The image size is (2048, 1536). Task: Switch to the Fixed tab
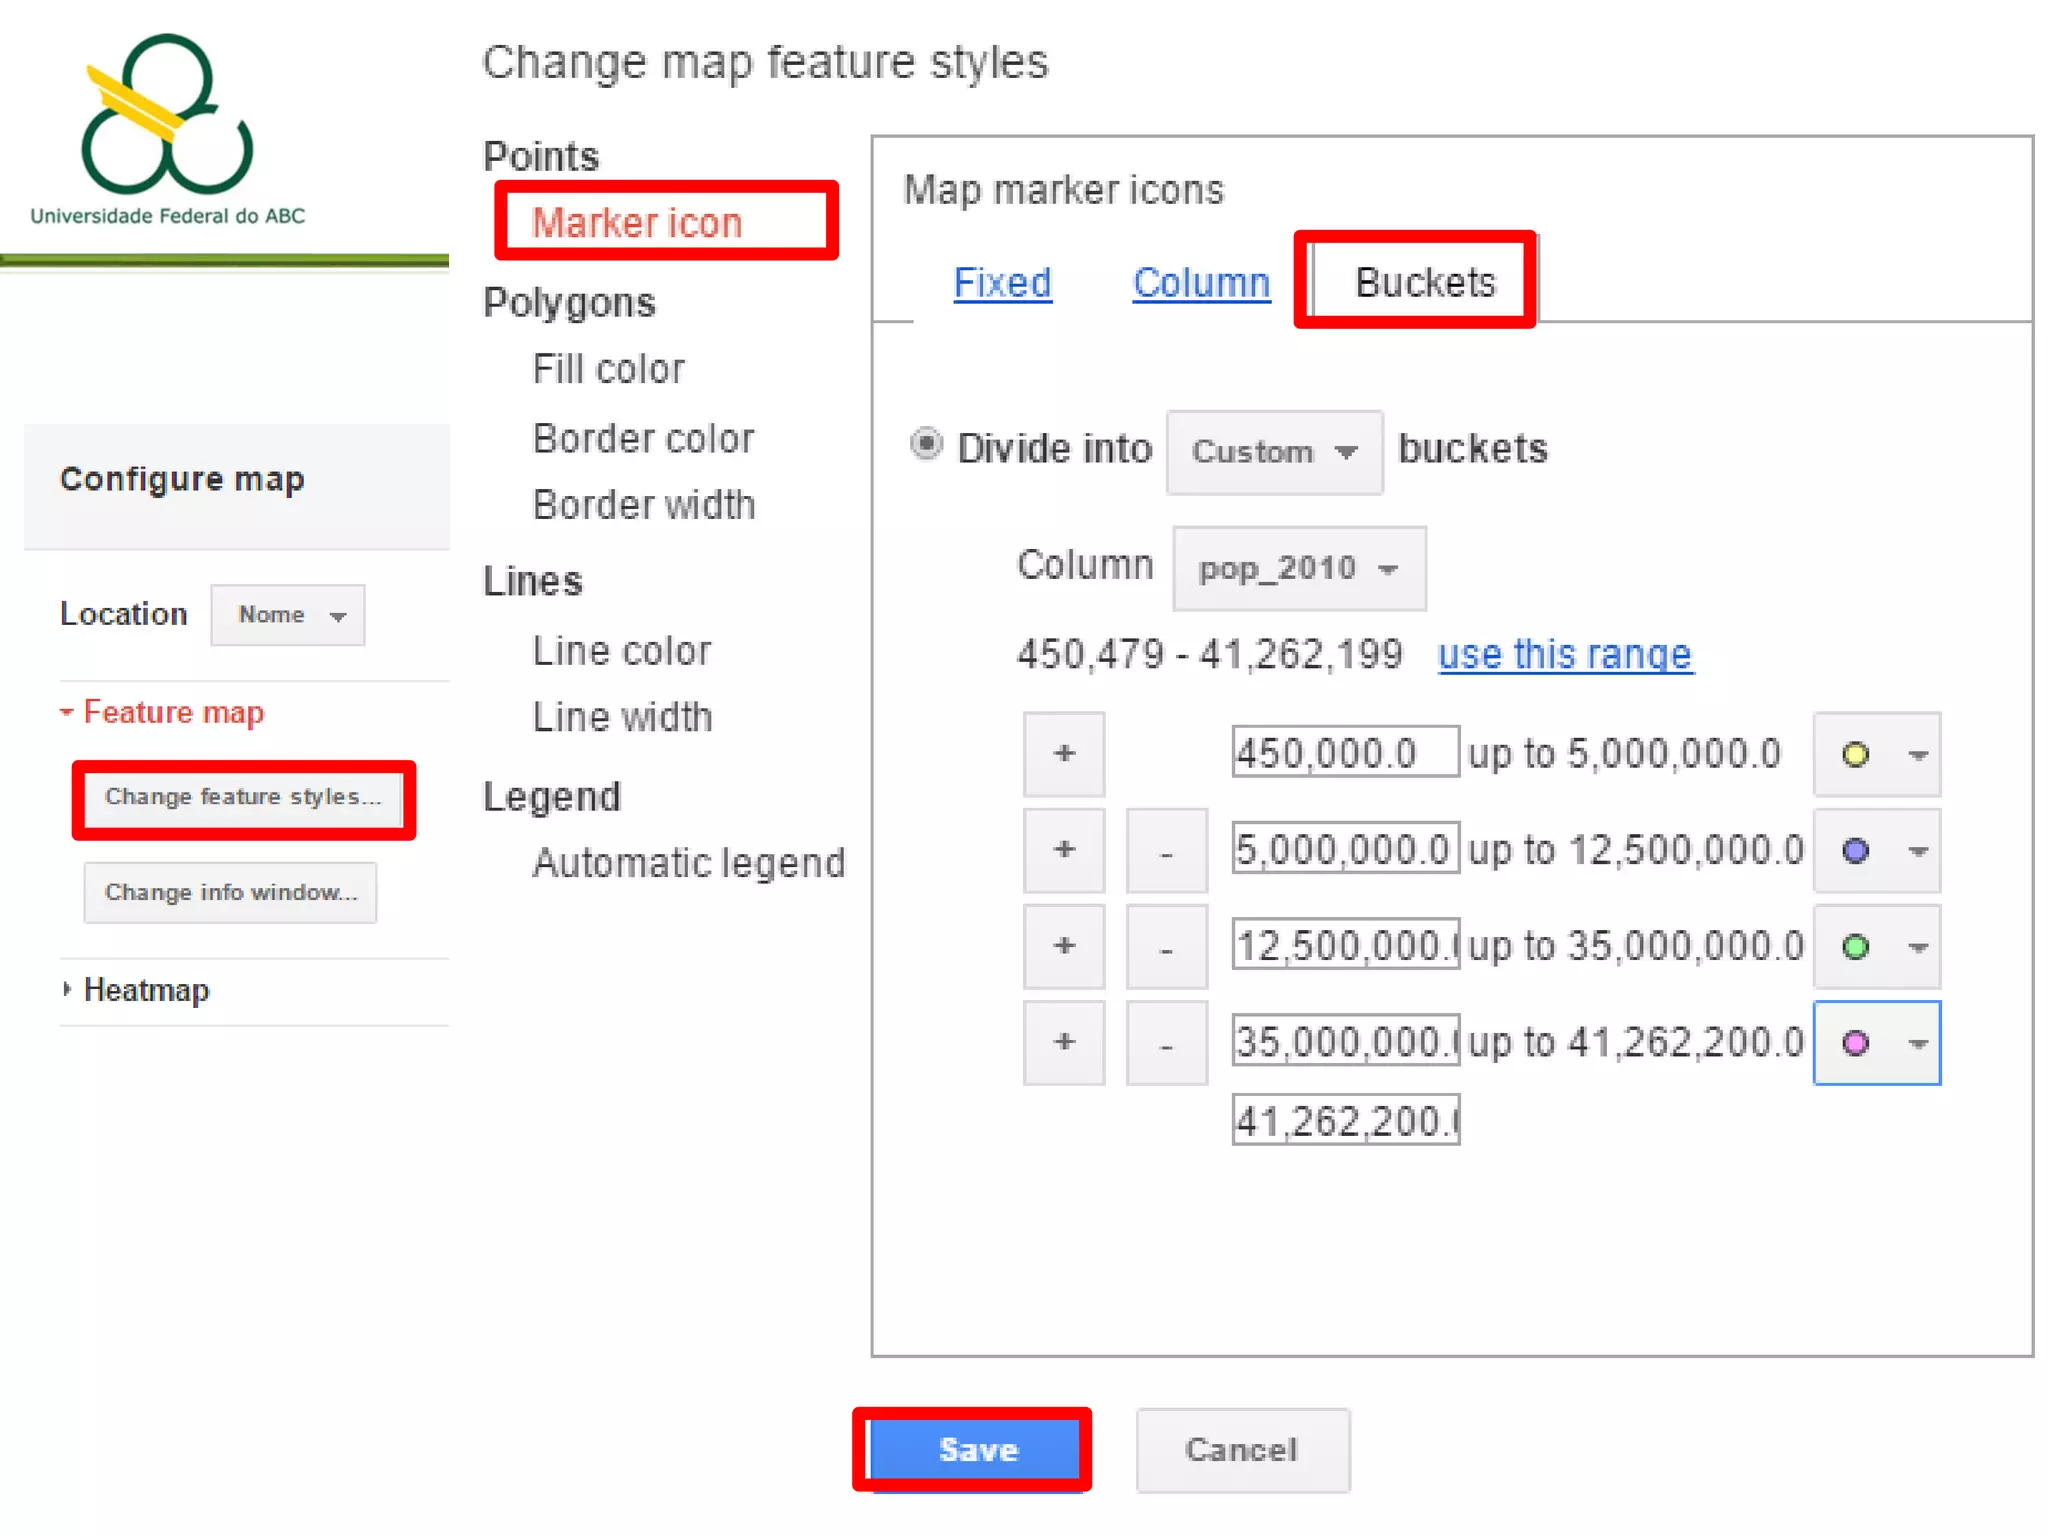[x=1002, y=283]
